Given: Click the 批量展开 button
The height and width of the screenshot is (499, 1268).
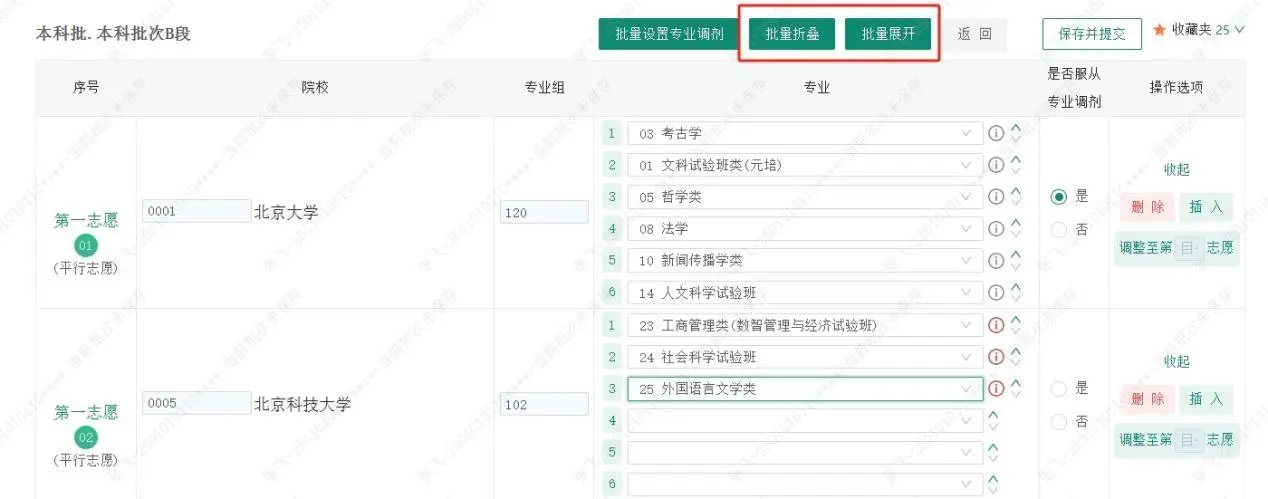Looking at the screenshot, I should pos(888,33).
